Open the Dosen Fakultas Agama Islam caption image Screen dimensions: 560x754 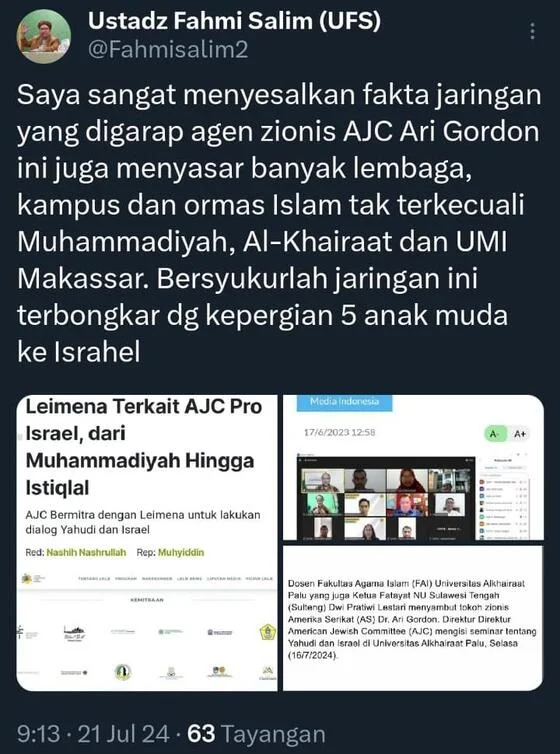point(413,618)
